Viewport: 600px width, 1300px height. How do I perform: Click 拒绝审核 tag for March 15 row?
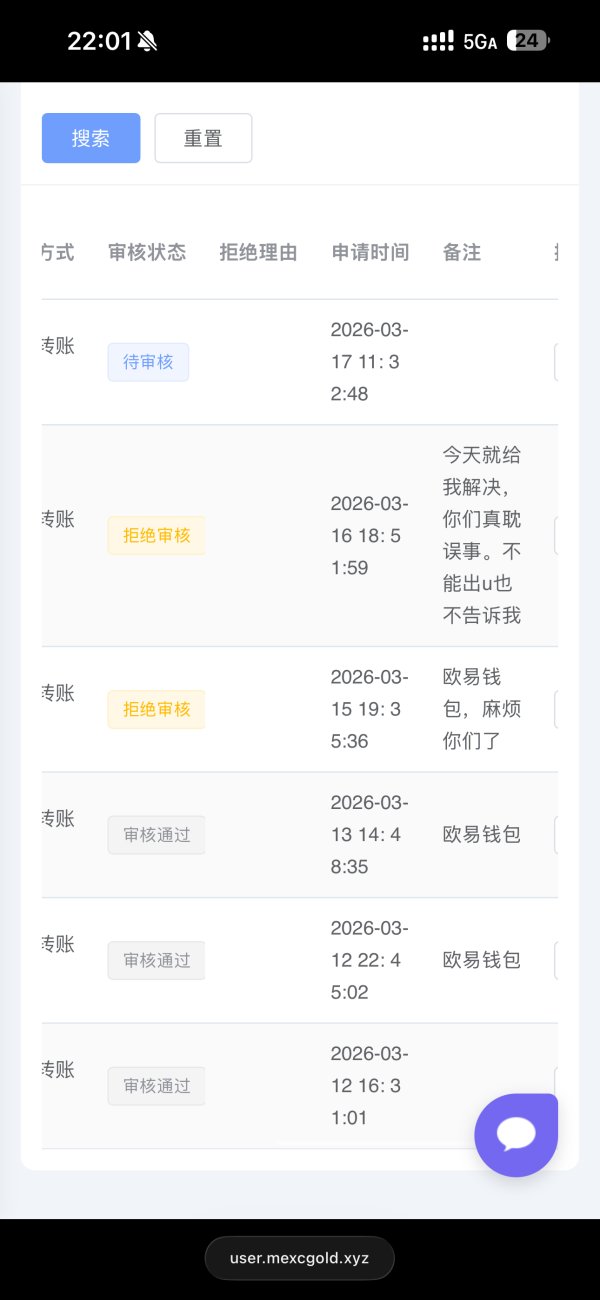[x=156, y=709]
